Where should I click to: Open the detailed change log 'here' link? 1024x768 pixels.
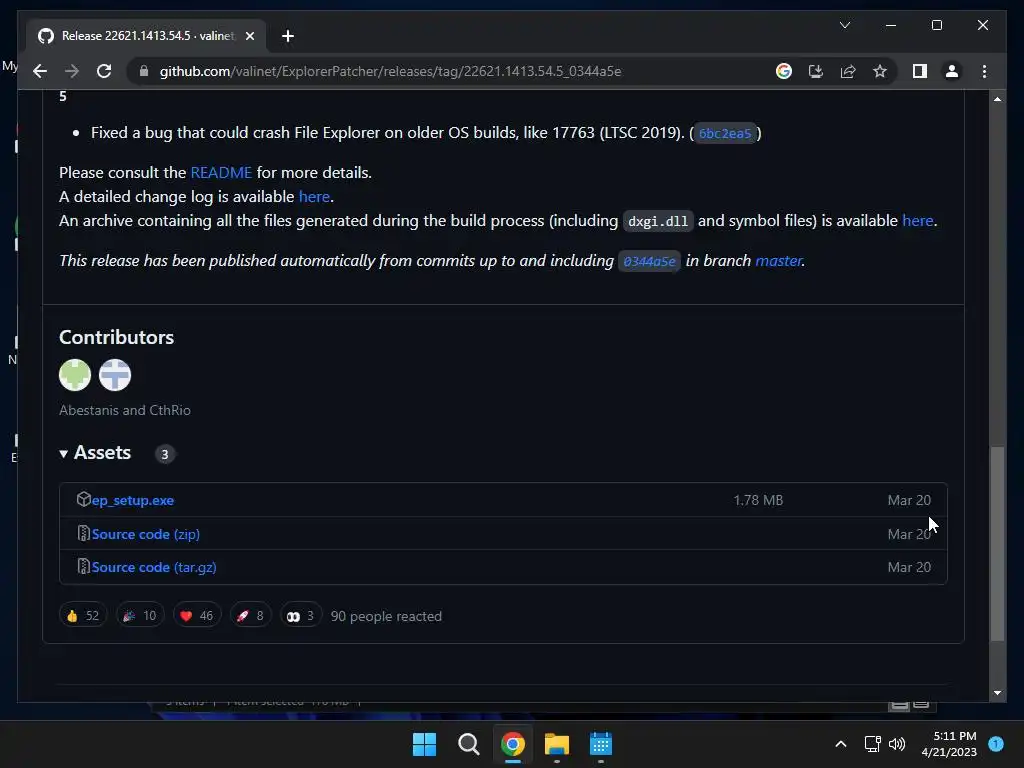(x=314, y=197)
